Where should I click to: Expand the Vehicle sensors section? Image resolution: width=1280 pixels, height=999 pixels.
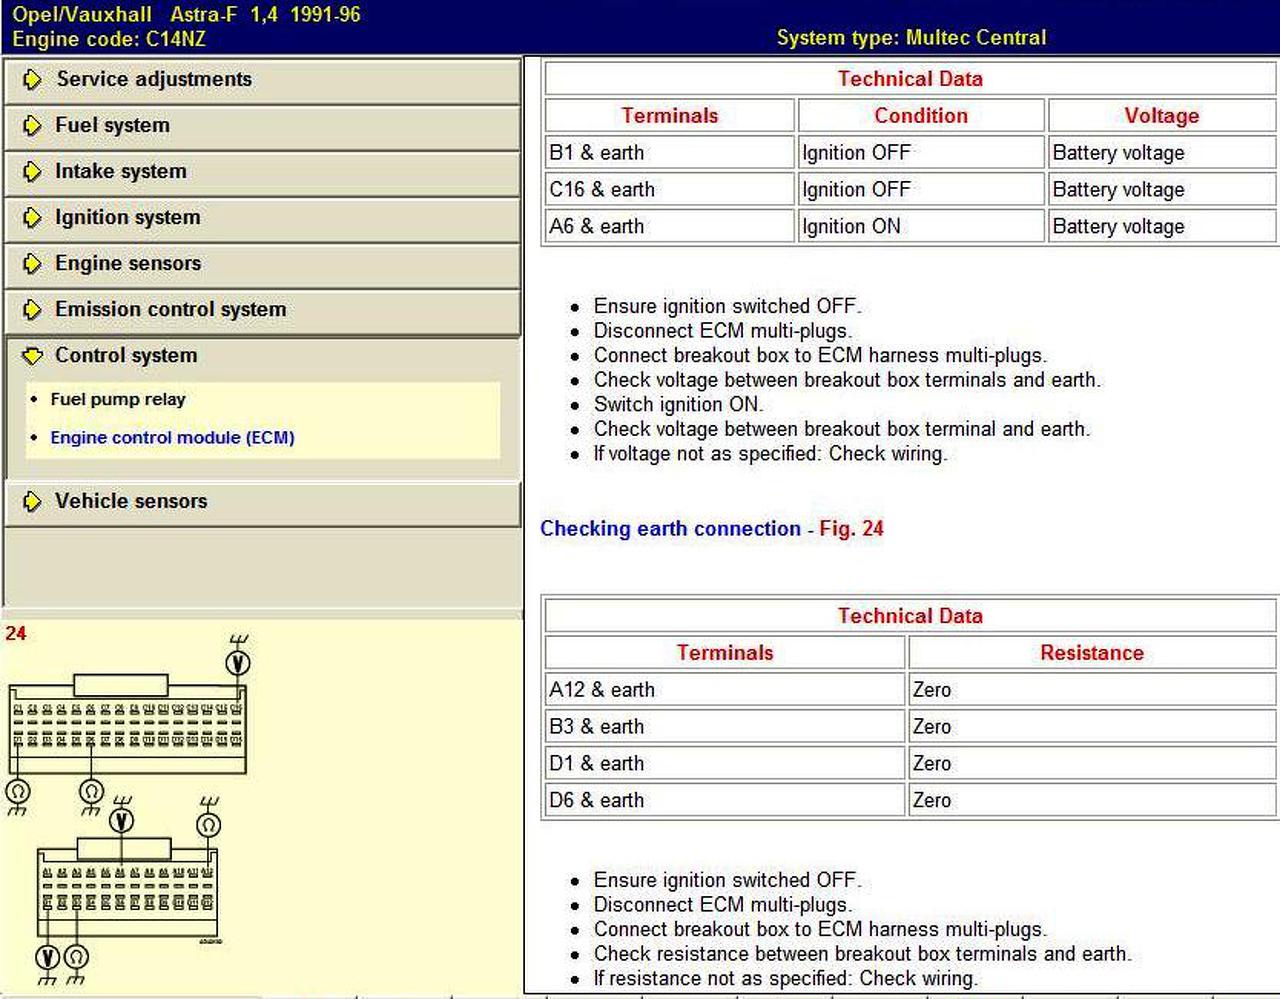point(262,502)
